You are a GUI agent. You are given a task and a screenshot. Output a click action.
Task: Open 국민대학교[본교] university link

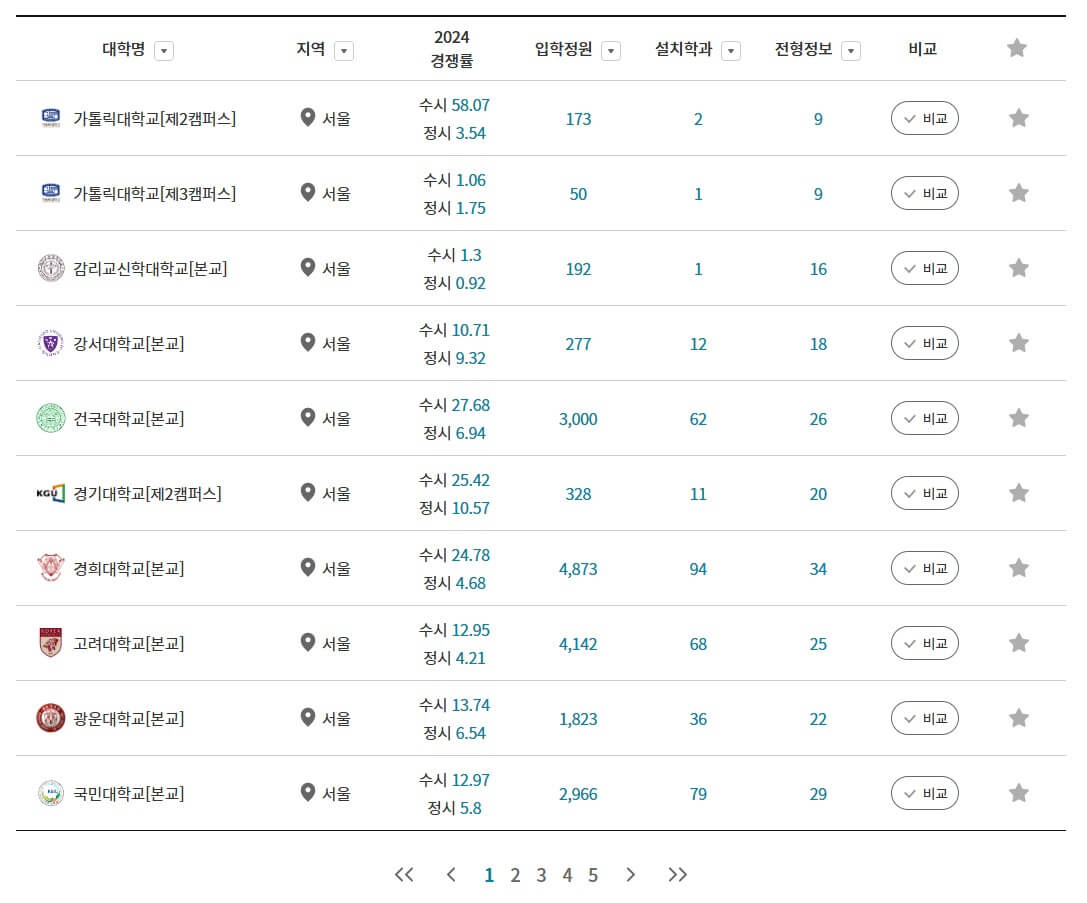coord(129,794)
